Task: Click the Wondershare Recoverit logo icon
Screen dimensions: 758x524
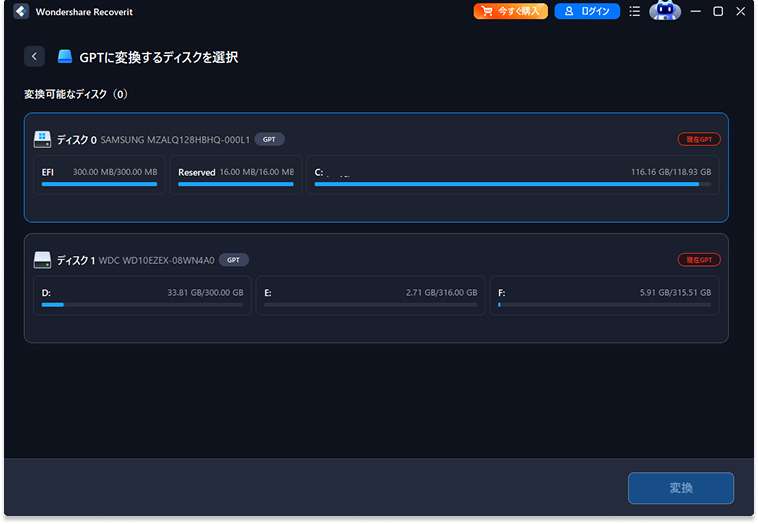Action: click(21, 12)
